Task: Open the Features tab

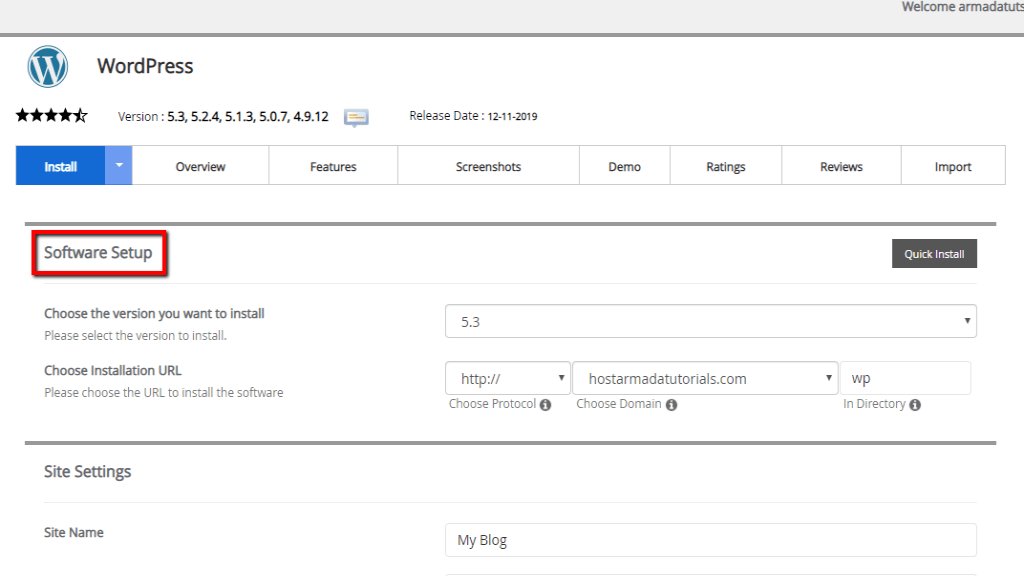Action: tap(333, 166)
